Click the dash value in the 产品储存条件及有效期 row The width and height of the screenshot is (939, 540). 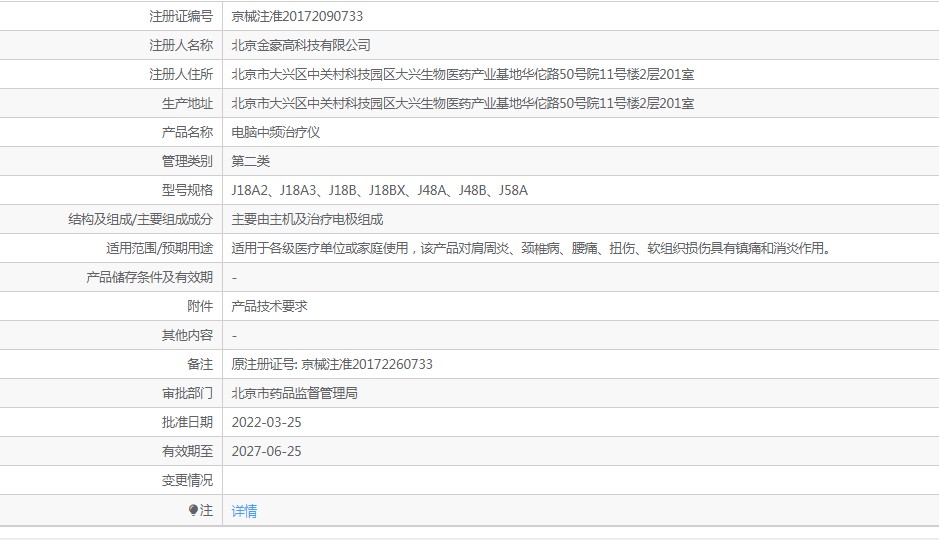[234, 278]
